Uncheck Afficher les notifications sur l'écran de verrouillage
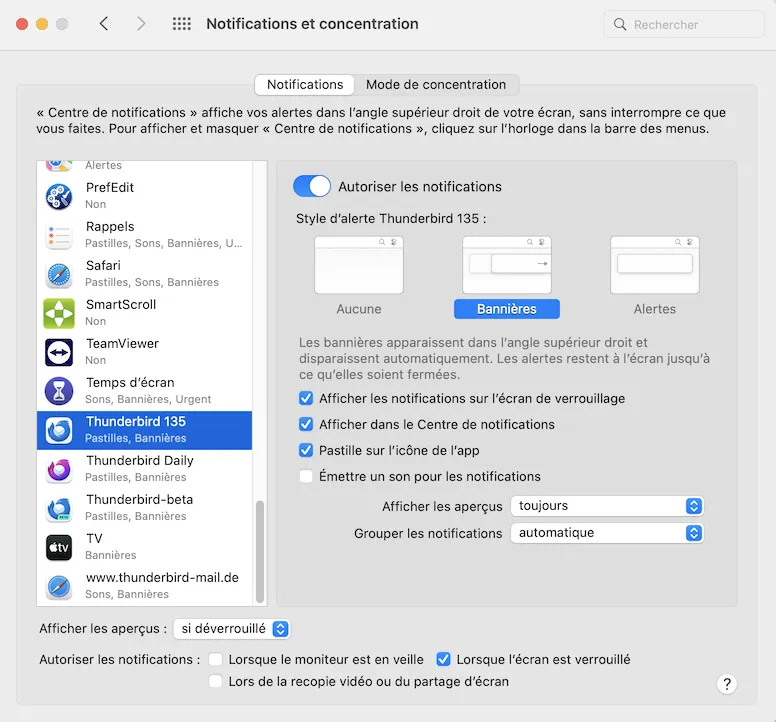Image resolution: width=776 pixels, height=722 pixels. (306, 398)
